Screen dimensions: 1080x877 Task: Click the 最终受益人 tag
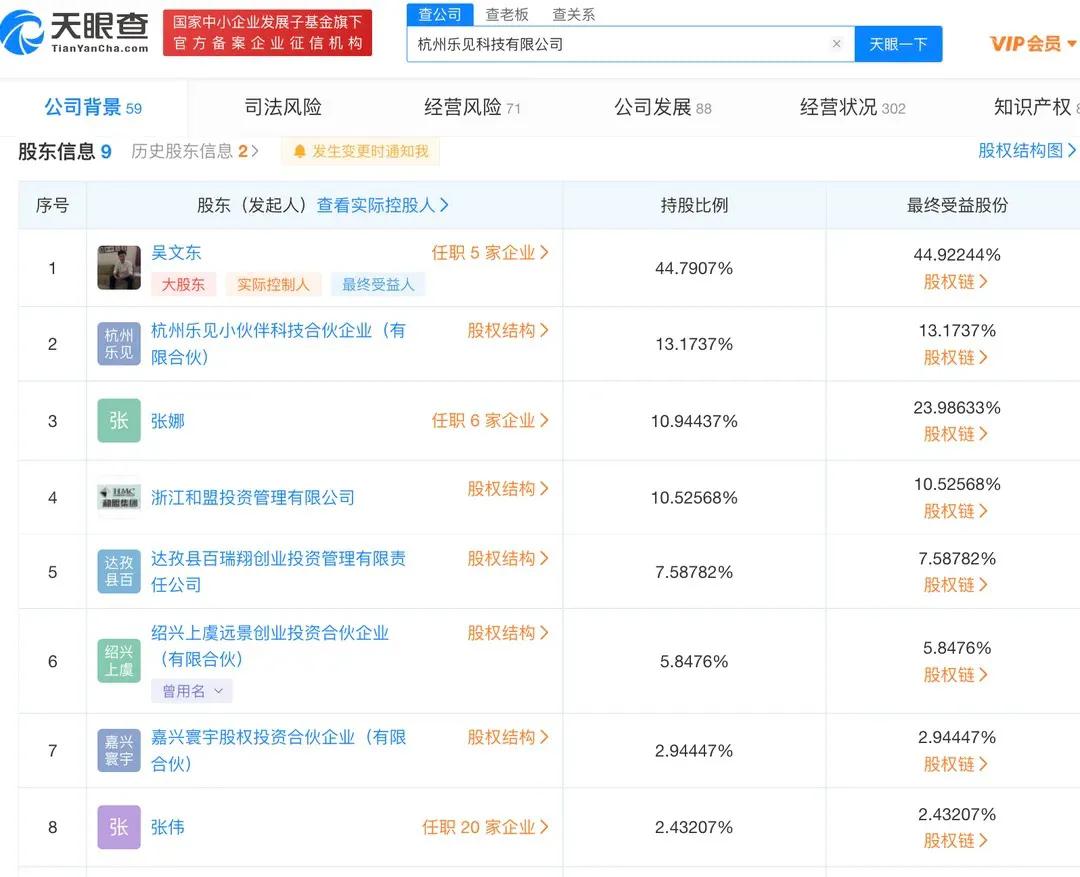(x=378, y=284)
